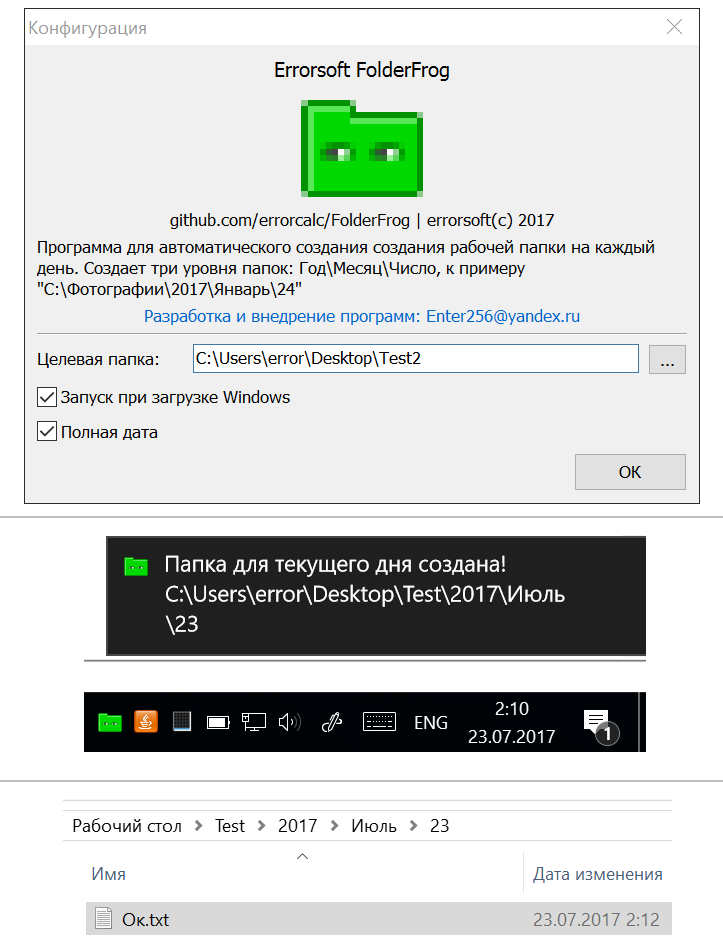Open the Enter256@yandex.ru developer link

[x=503, y=316]
